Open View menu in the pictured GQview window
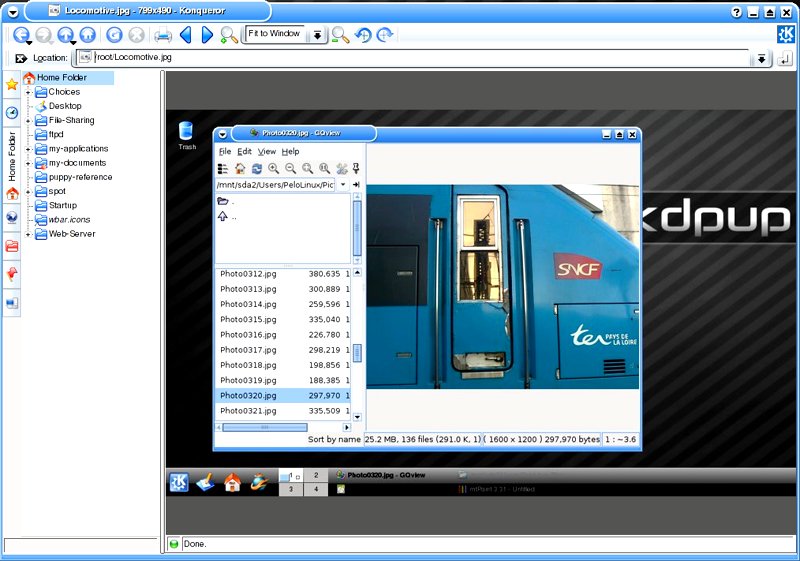Screen dimensions: 800x561 266,151
